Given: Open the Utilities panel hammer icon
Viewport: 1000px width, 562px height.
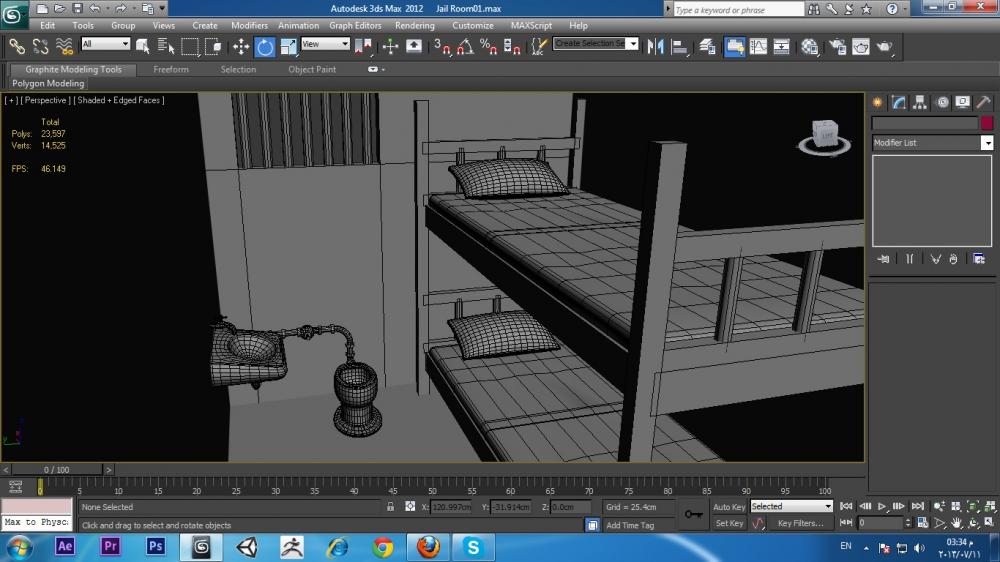Looking at the screenshot, I should 983,102.
